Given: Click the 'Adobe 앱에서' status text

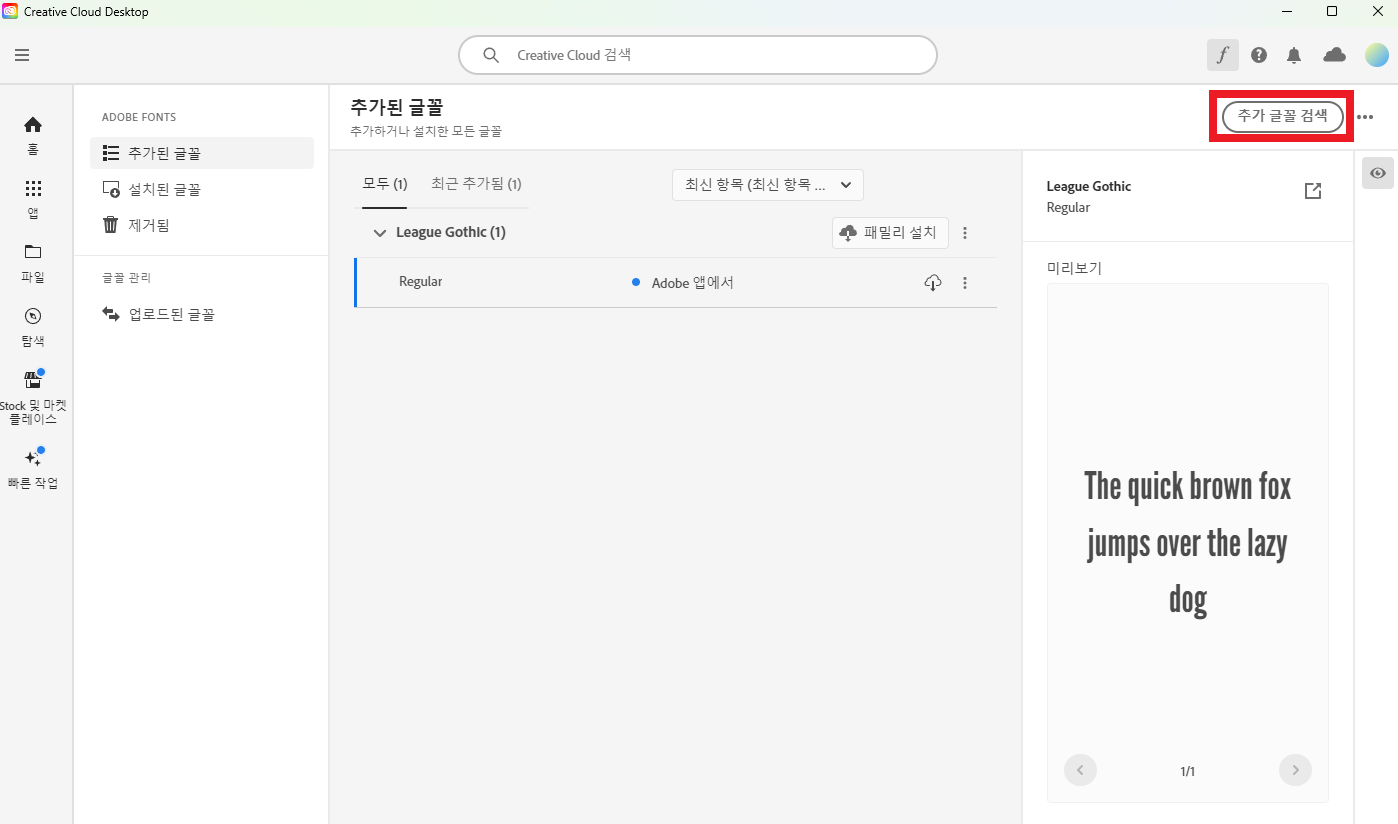Looking at the screenshot, I should (693, 283).
